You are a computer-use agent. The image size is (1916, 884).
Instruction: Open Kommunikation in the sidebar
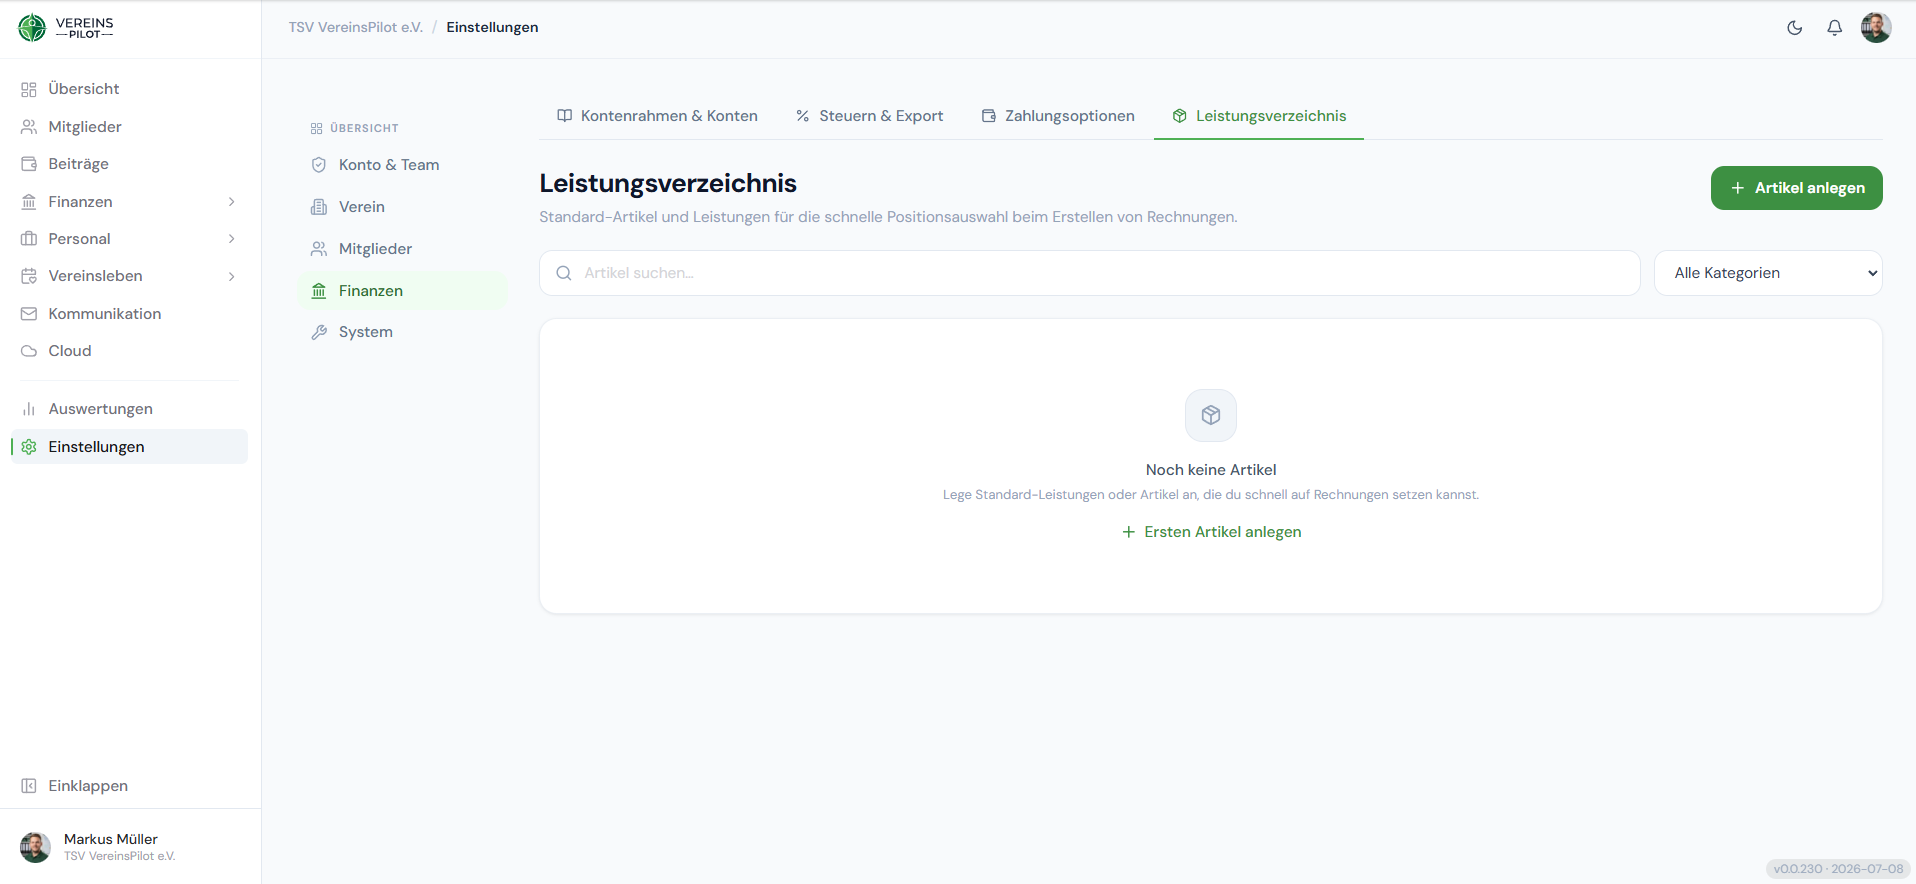(129, 314)
